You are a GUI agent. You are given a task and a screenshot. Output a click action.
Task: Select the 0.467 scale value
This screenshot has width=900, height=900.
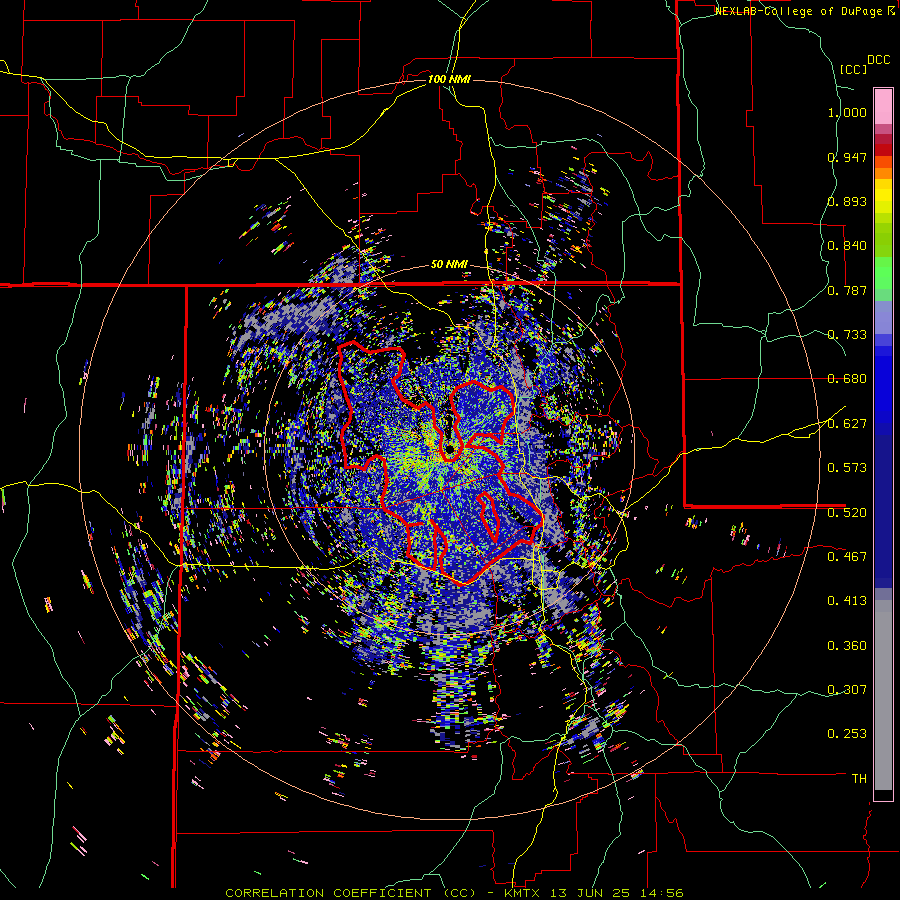(x=847, y=557)
